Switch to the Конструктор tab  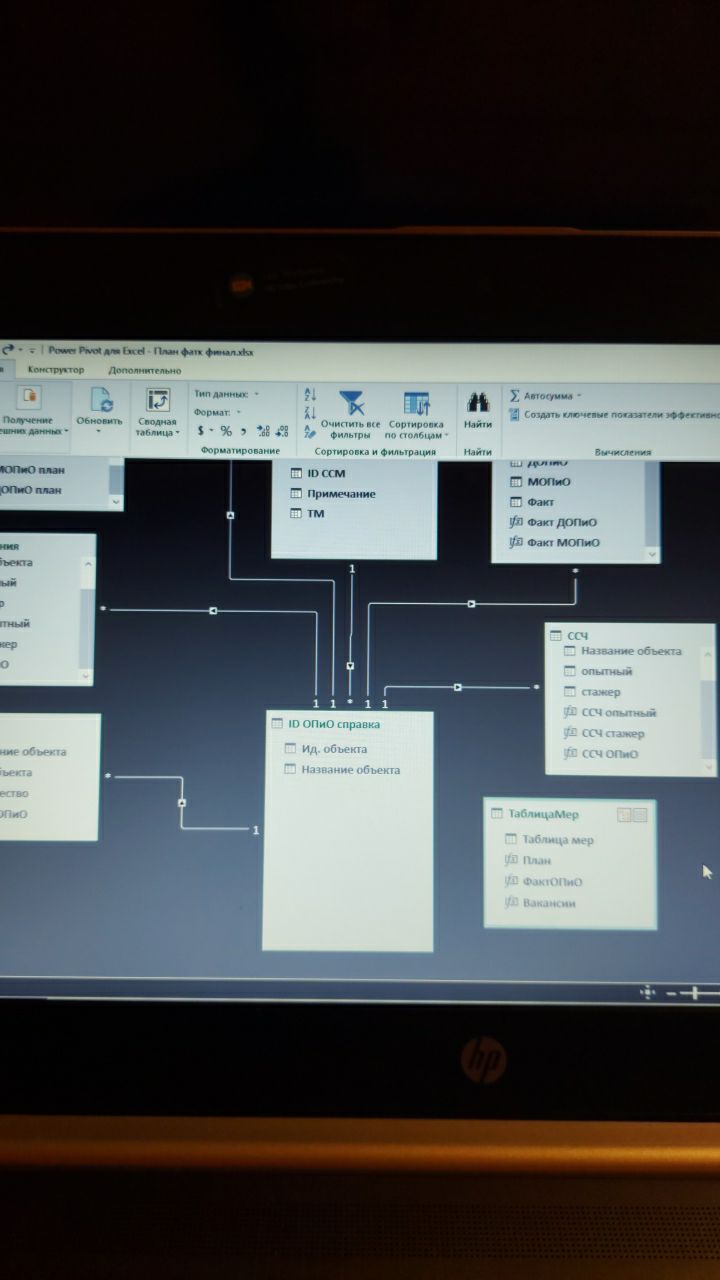click(56, 370)
